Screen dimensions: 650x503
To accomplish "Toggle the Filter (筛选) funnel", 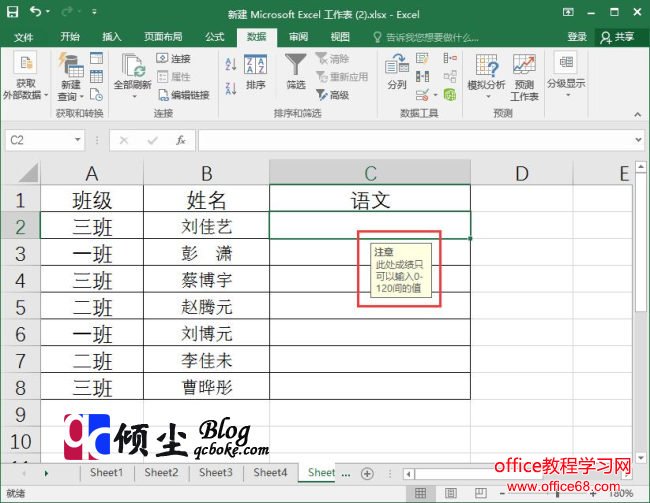I will pyautogui.click(x=296, y=72).
